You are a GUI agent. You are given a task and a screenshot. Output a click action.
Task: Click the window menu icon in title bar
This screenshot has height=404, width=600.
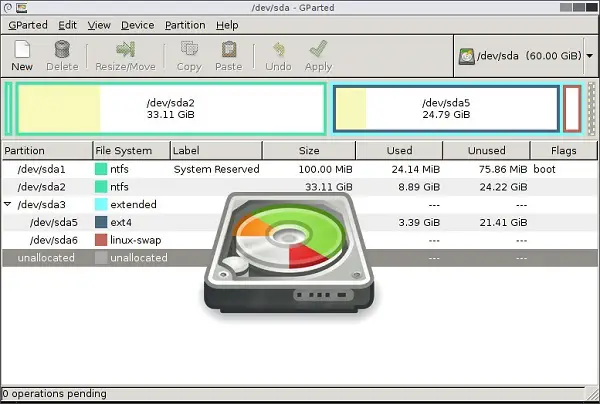8,7
